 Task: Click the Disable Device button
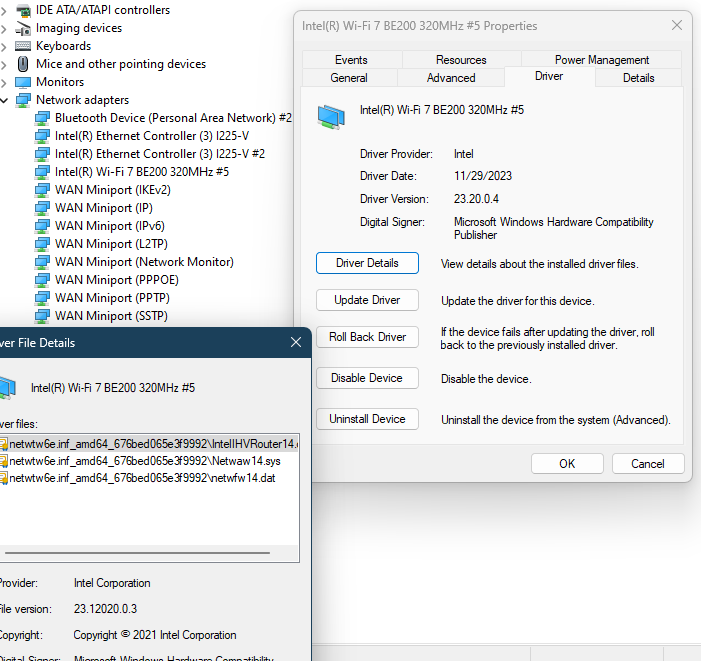[x=367, y=378]
